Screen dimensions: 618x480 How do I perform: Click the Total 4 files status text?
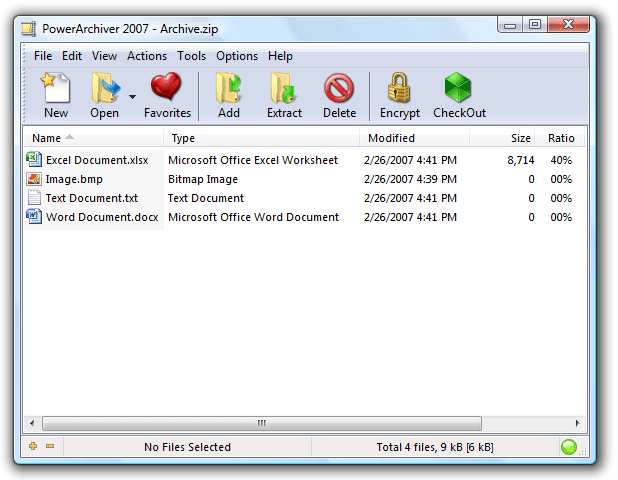point(435,447)
